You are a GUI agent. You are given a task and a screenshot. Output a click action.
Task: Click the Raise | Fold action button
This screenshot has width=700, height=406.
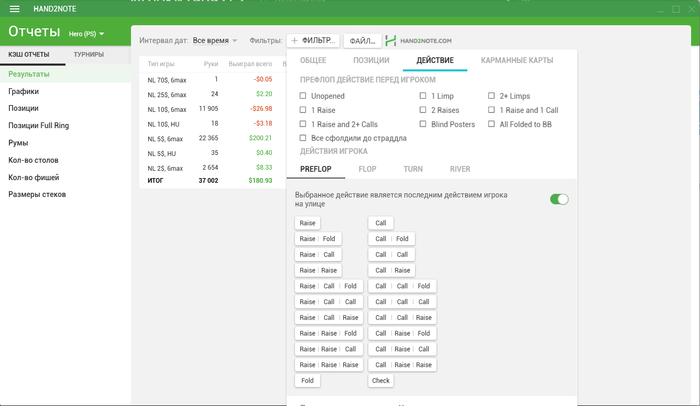pyautogui.click(x=318, y=239)
